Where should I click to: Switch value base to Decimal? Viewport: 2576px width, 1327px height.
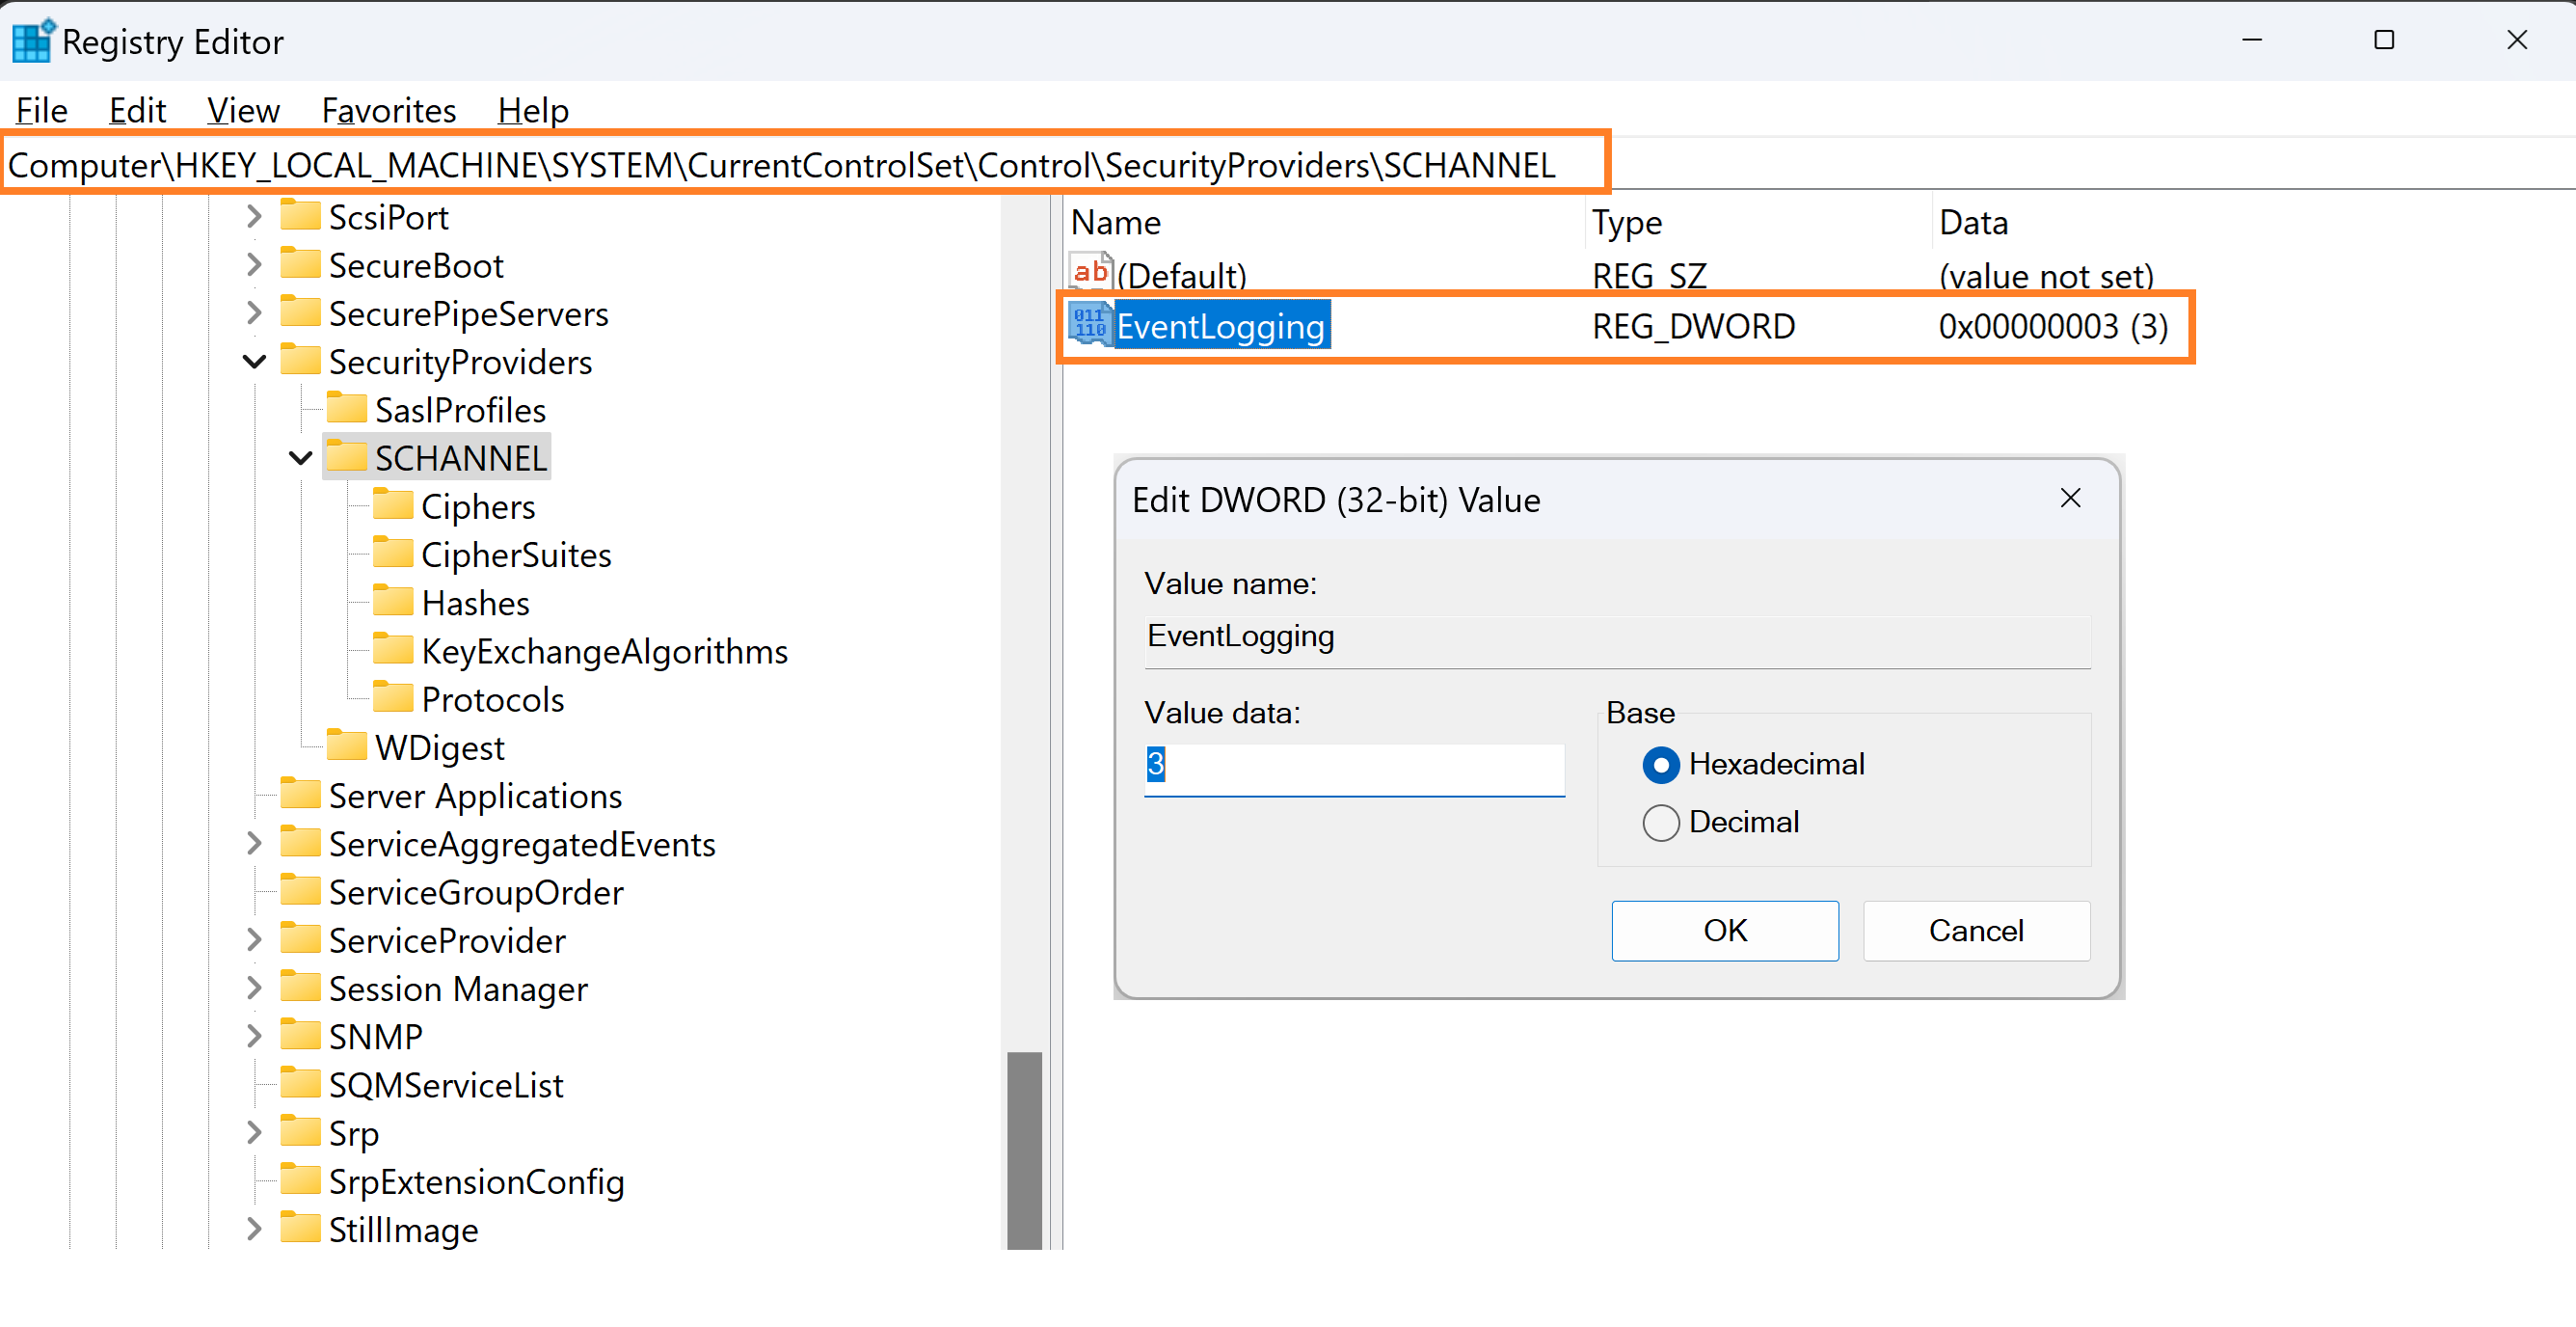pos(1661,822)
